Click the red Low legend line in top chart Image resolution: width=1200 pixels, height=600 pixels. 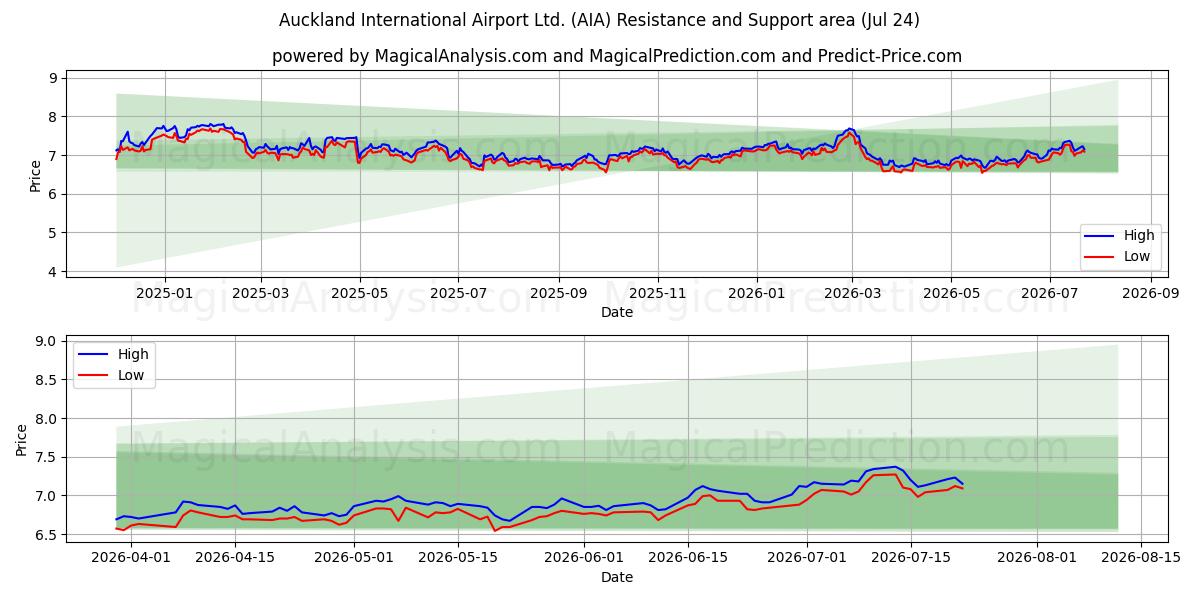(x=1100, y=257)
